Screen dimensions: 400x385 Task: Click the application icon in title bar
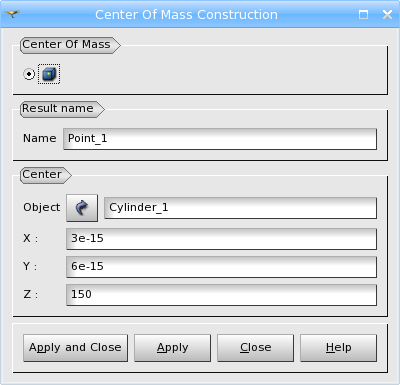point(12,14)
